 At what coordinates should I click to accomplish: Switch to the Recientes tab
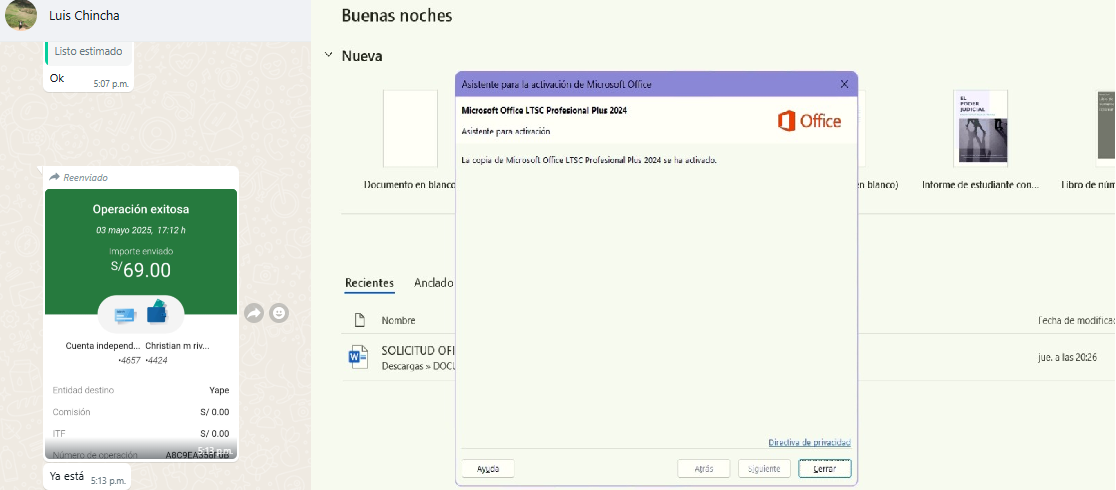coord(369,283)
